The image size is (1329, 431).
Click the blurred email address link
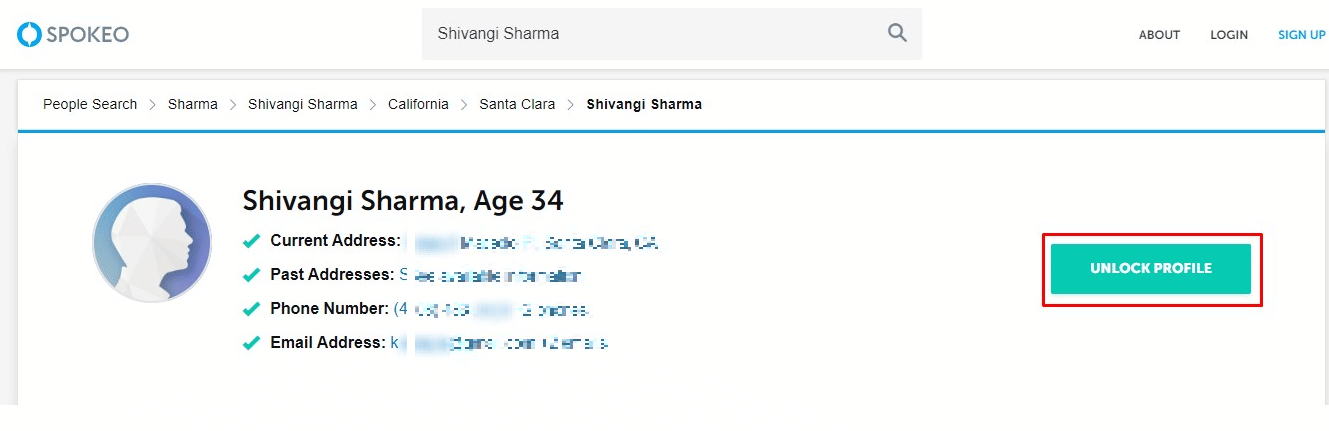point(499,343)
